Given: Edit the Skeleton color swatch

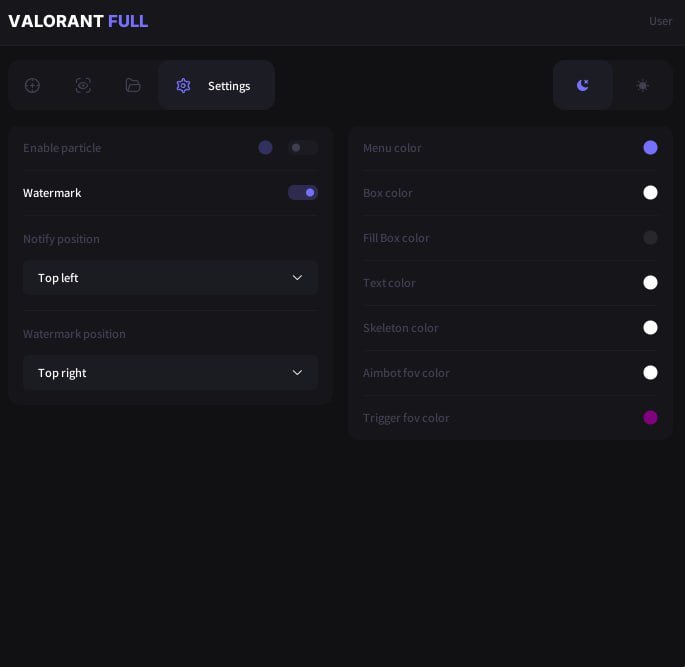Looking at the screenshot, I should (x=650, y=328).
